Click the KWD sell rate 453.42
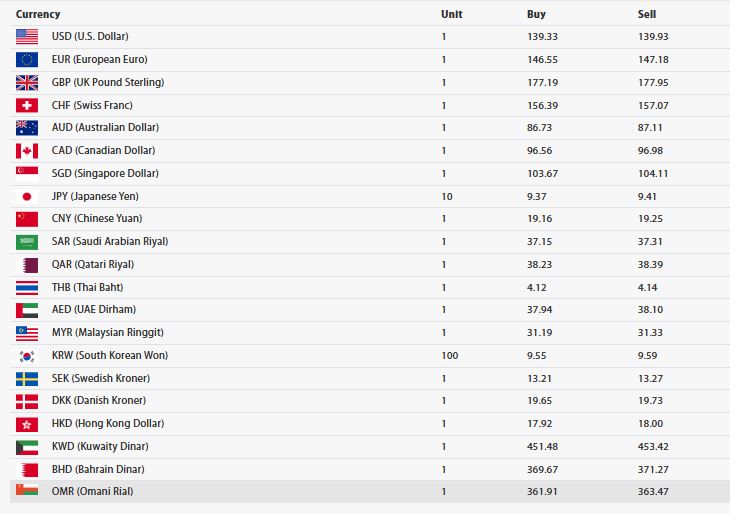 (653, 446)
